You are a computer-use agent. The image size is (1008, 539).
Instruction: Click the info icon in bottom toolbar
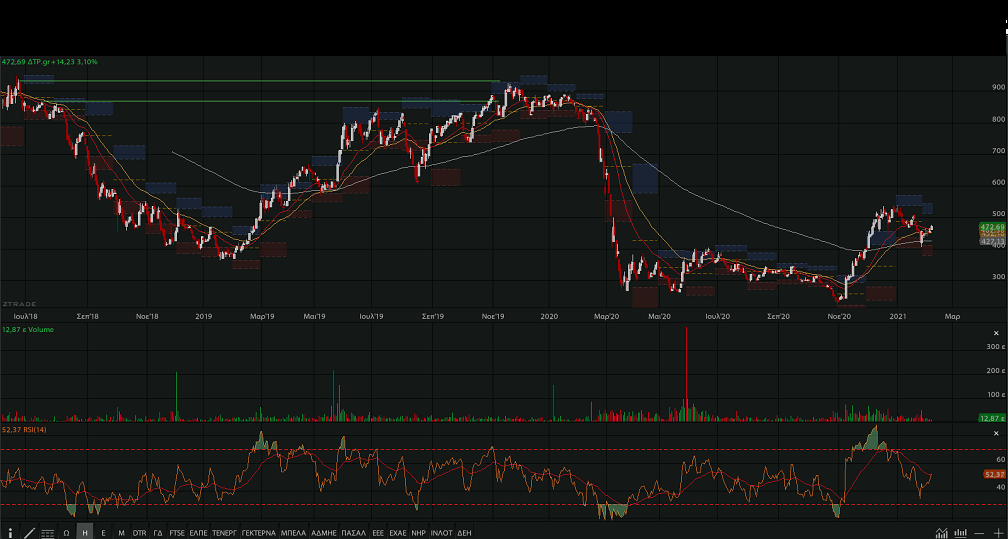tap(11, 532)
